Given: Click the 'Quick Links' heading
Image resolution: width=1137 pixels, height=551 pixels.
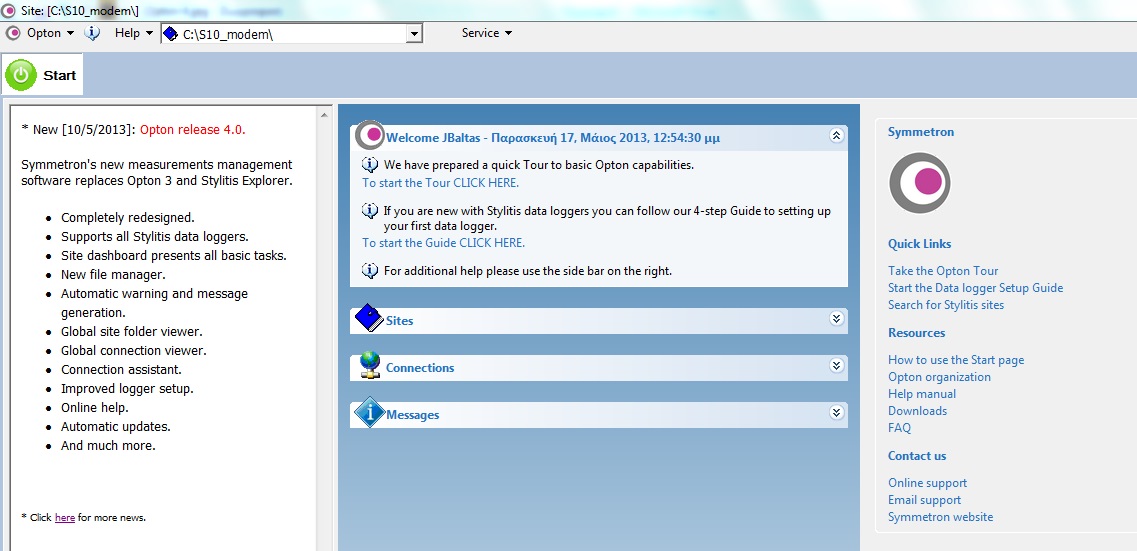Looking at the screenshot, I should (919, 244).
